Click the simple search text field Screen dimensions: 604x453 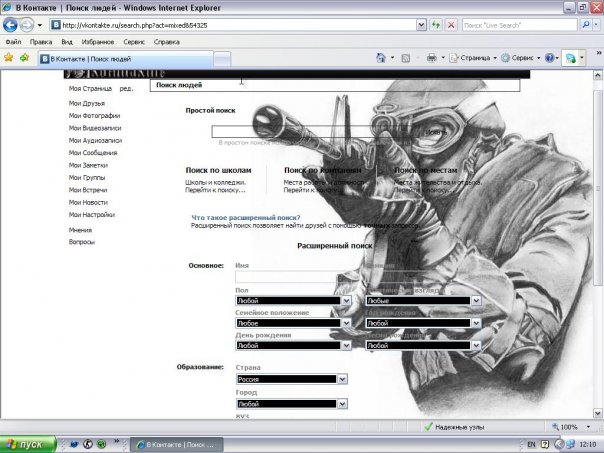coord(314,132)
